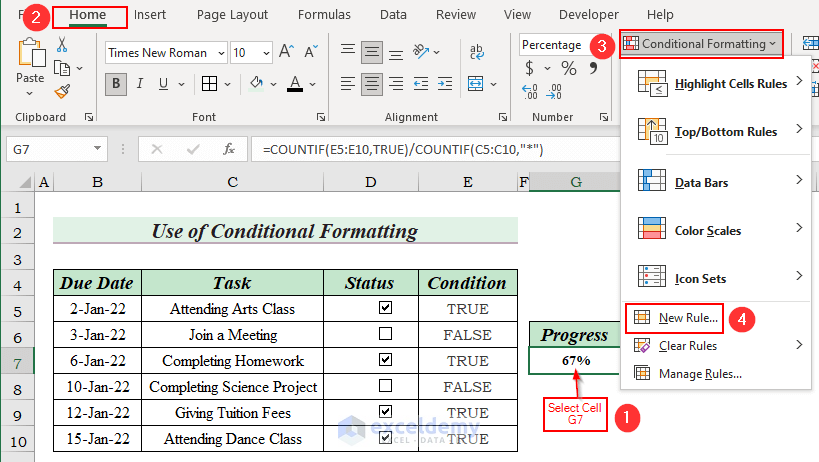819x462 pixels.
Task: Switch to the Home tab
Action: (x=88, y=15)
